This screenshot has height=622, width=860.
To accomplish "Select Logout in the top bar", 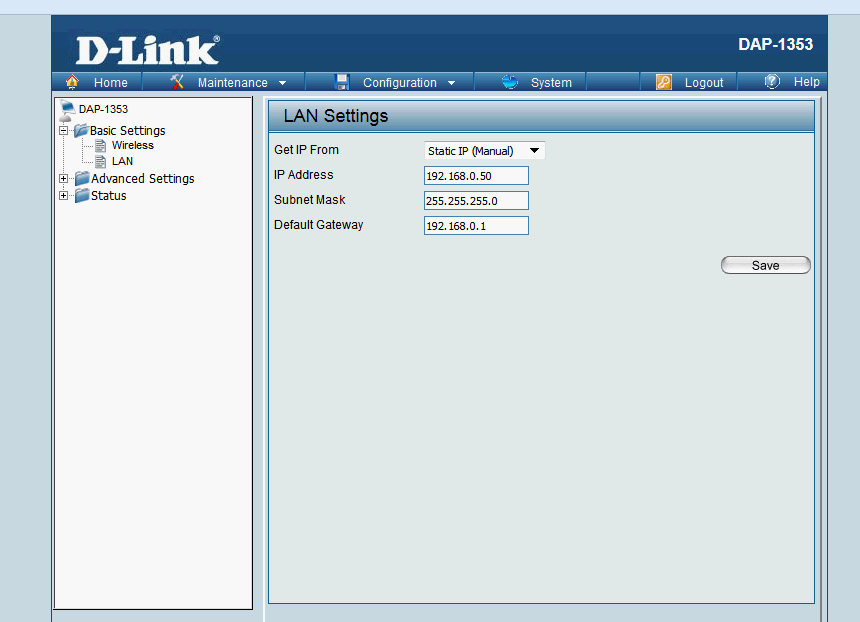I will [704, 82].
